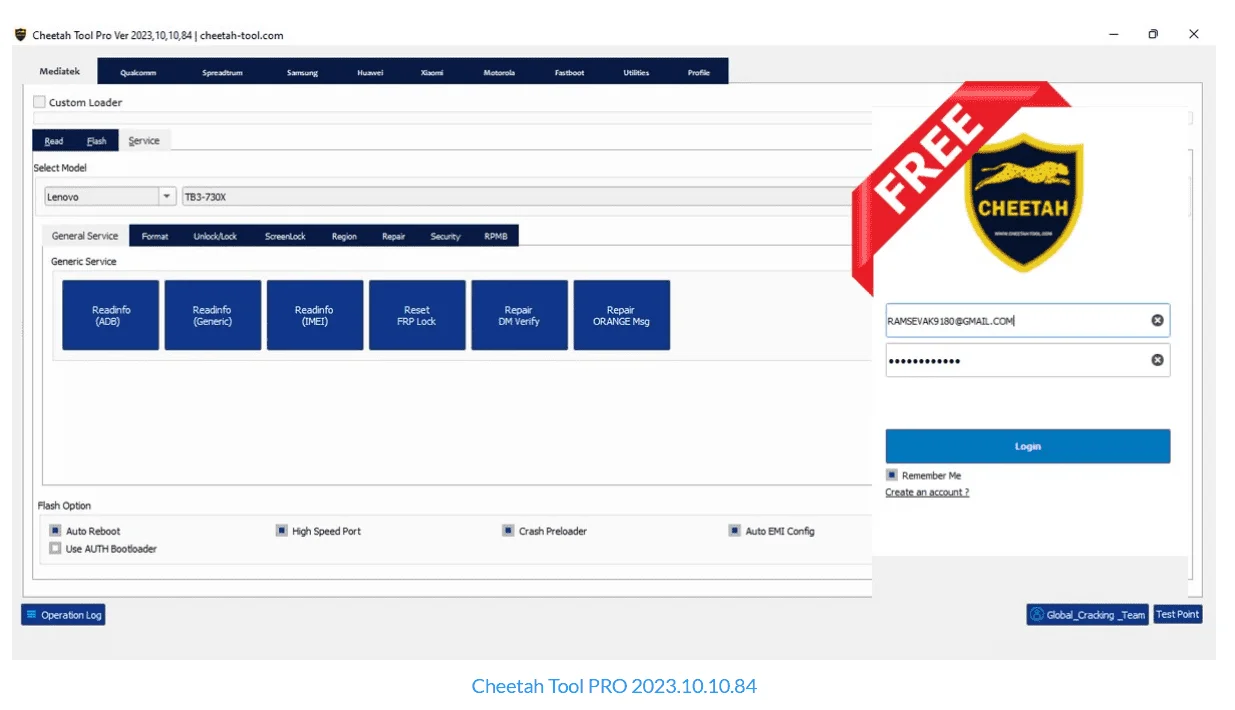Switch to the Motorola tab
Viewport: 1235px width, 710px height.
click(x=499, y=72)
